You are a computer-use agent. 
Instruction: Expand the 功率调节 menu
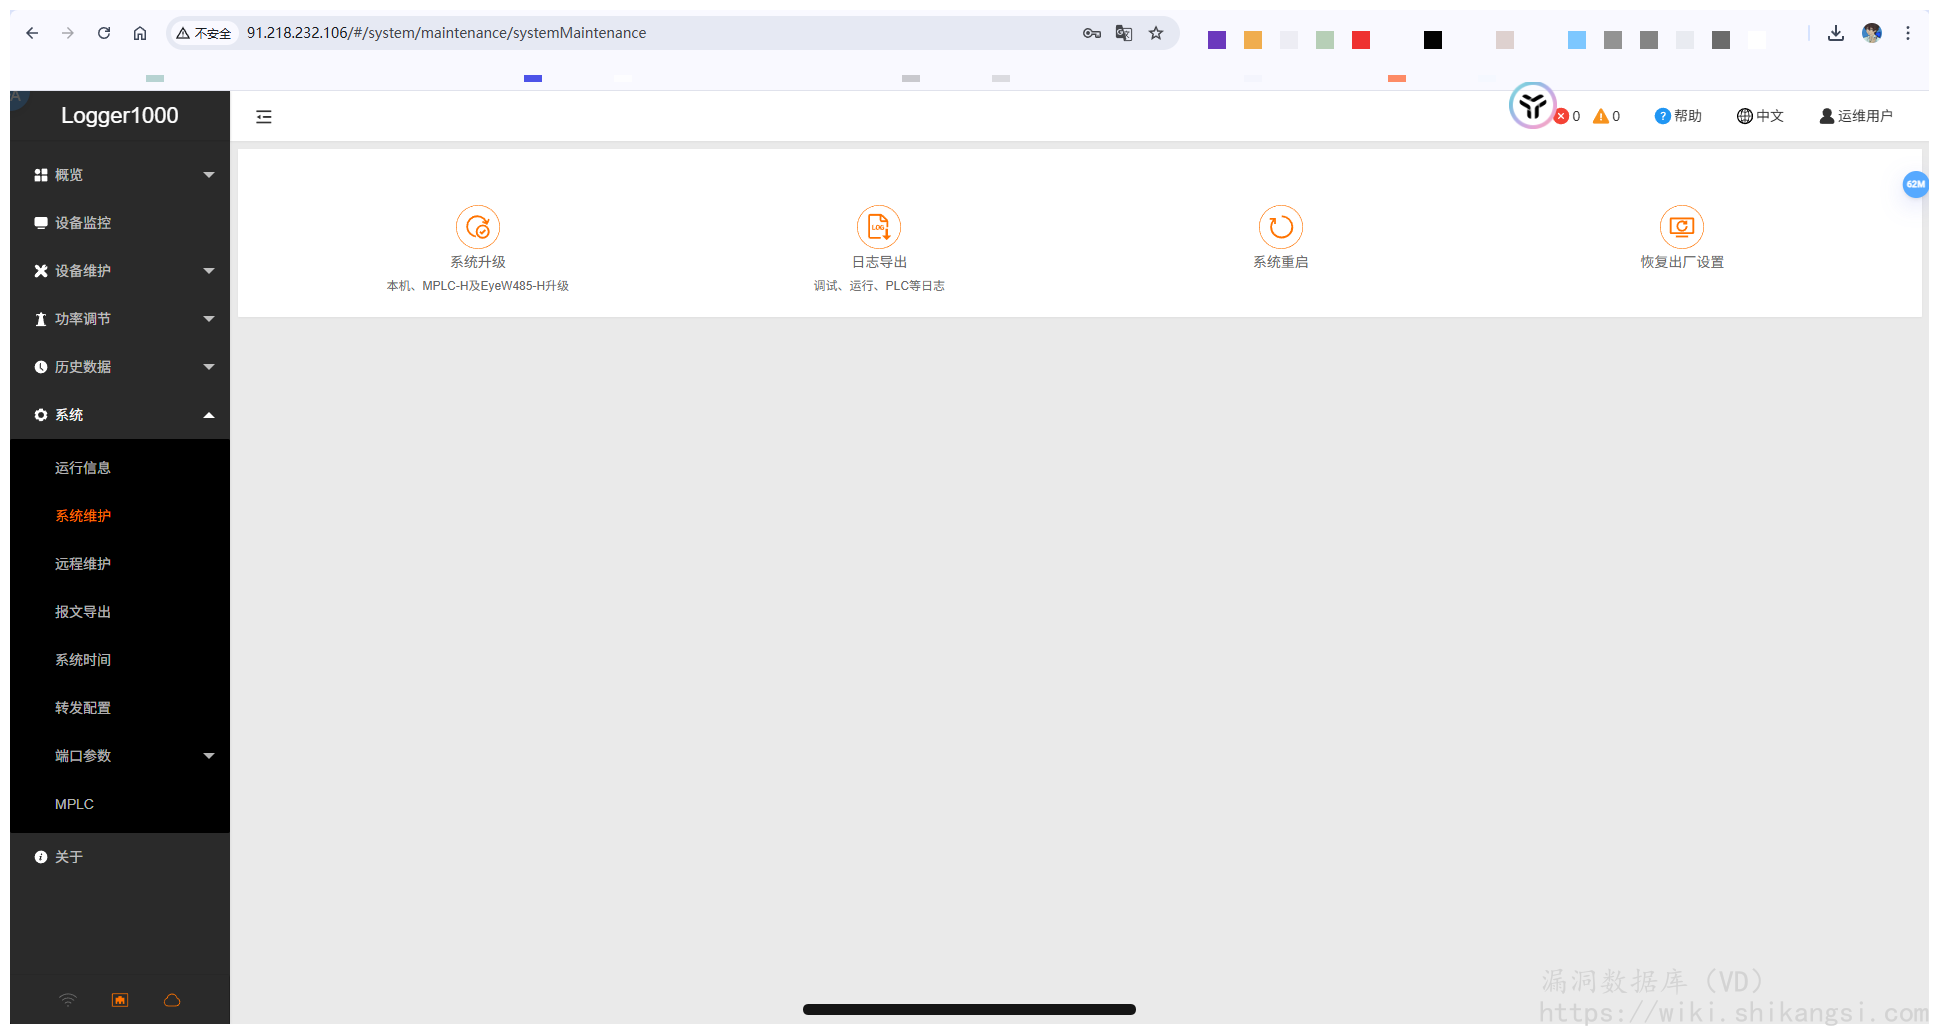[120, 319]
